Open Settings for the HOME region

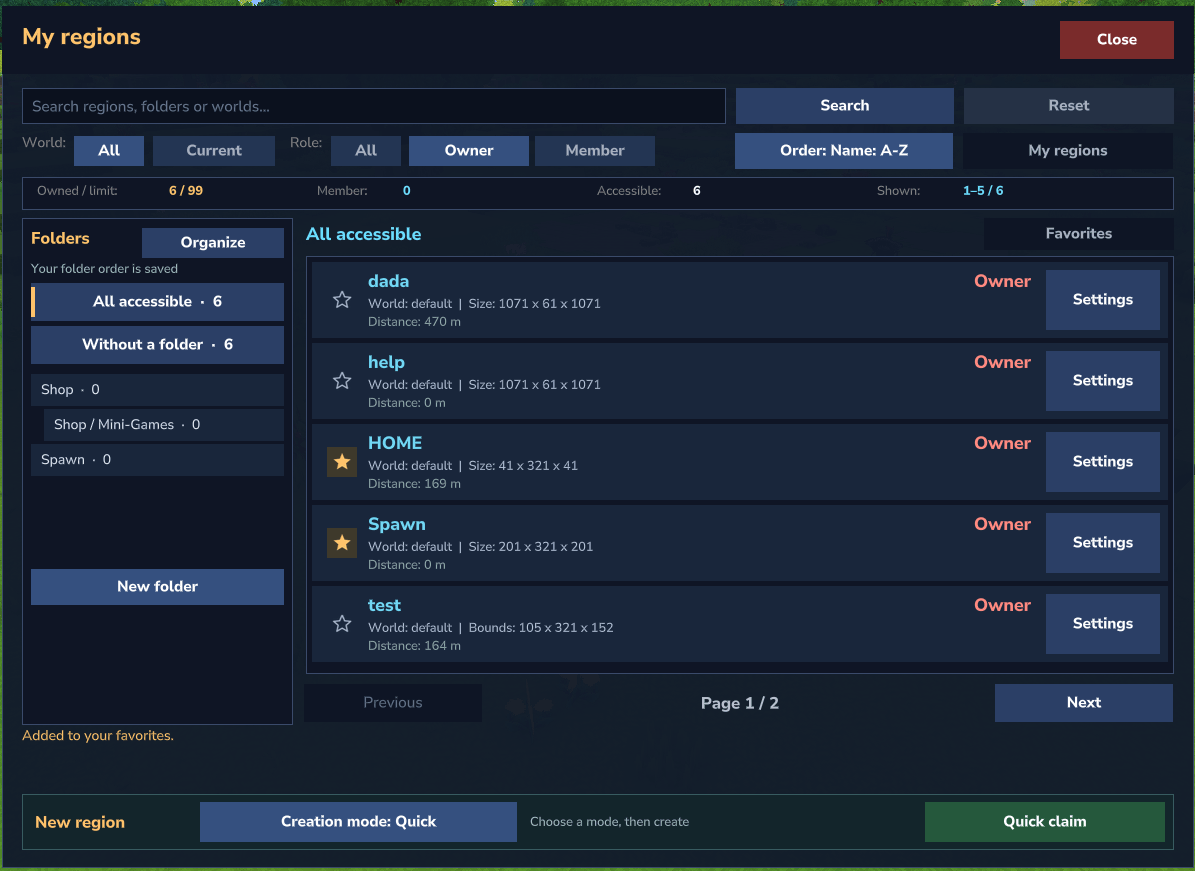click(1103, 462)
